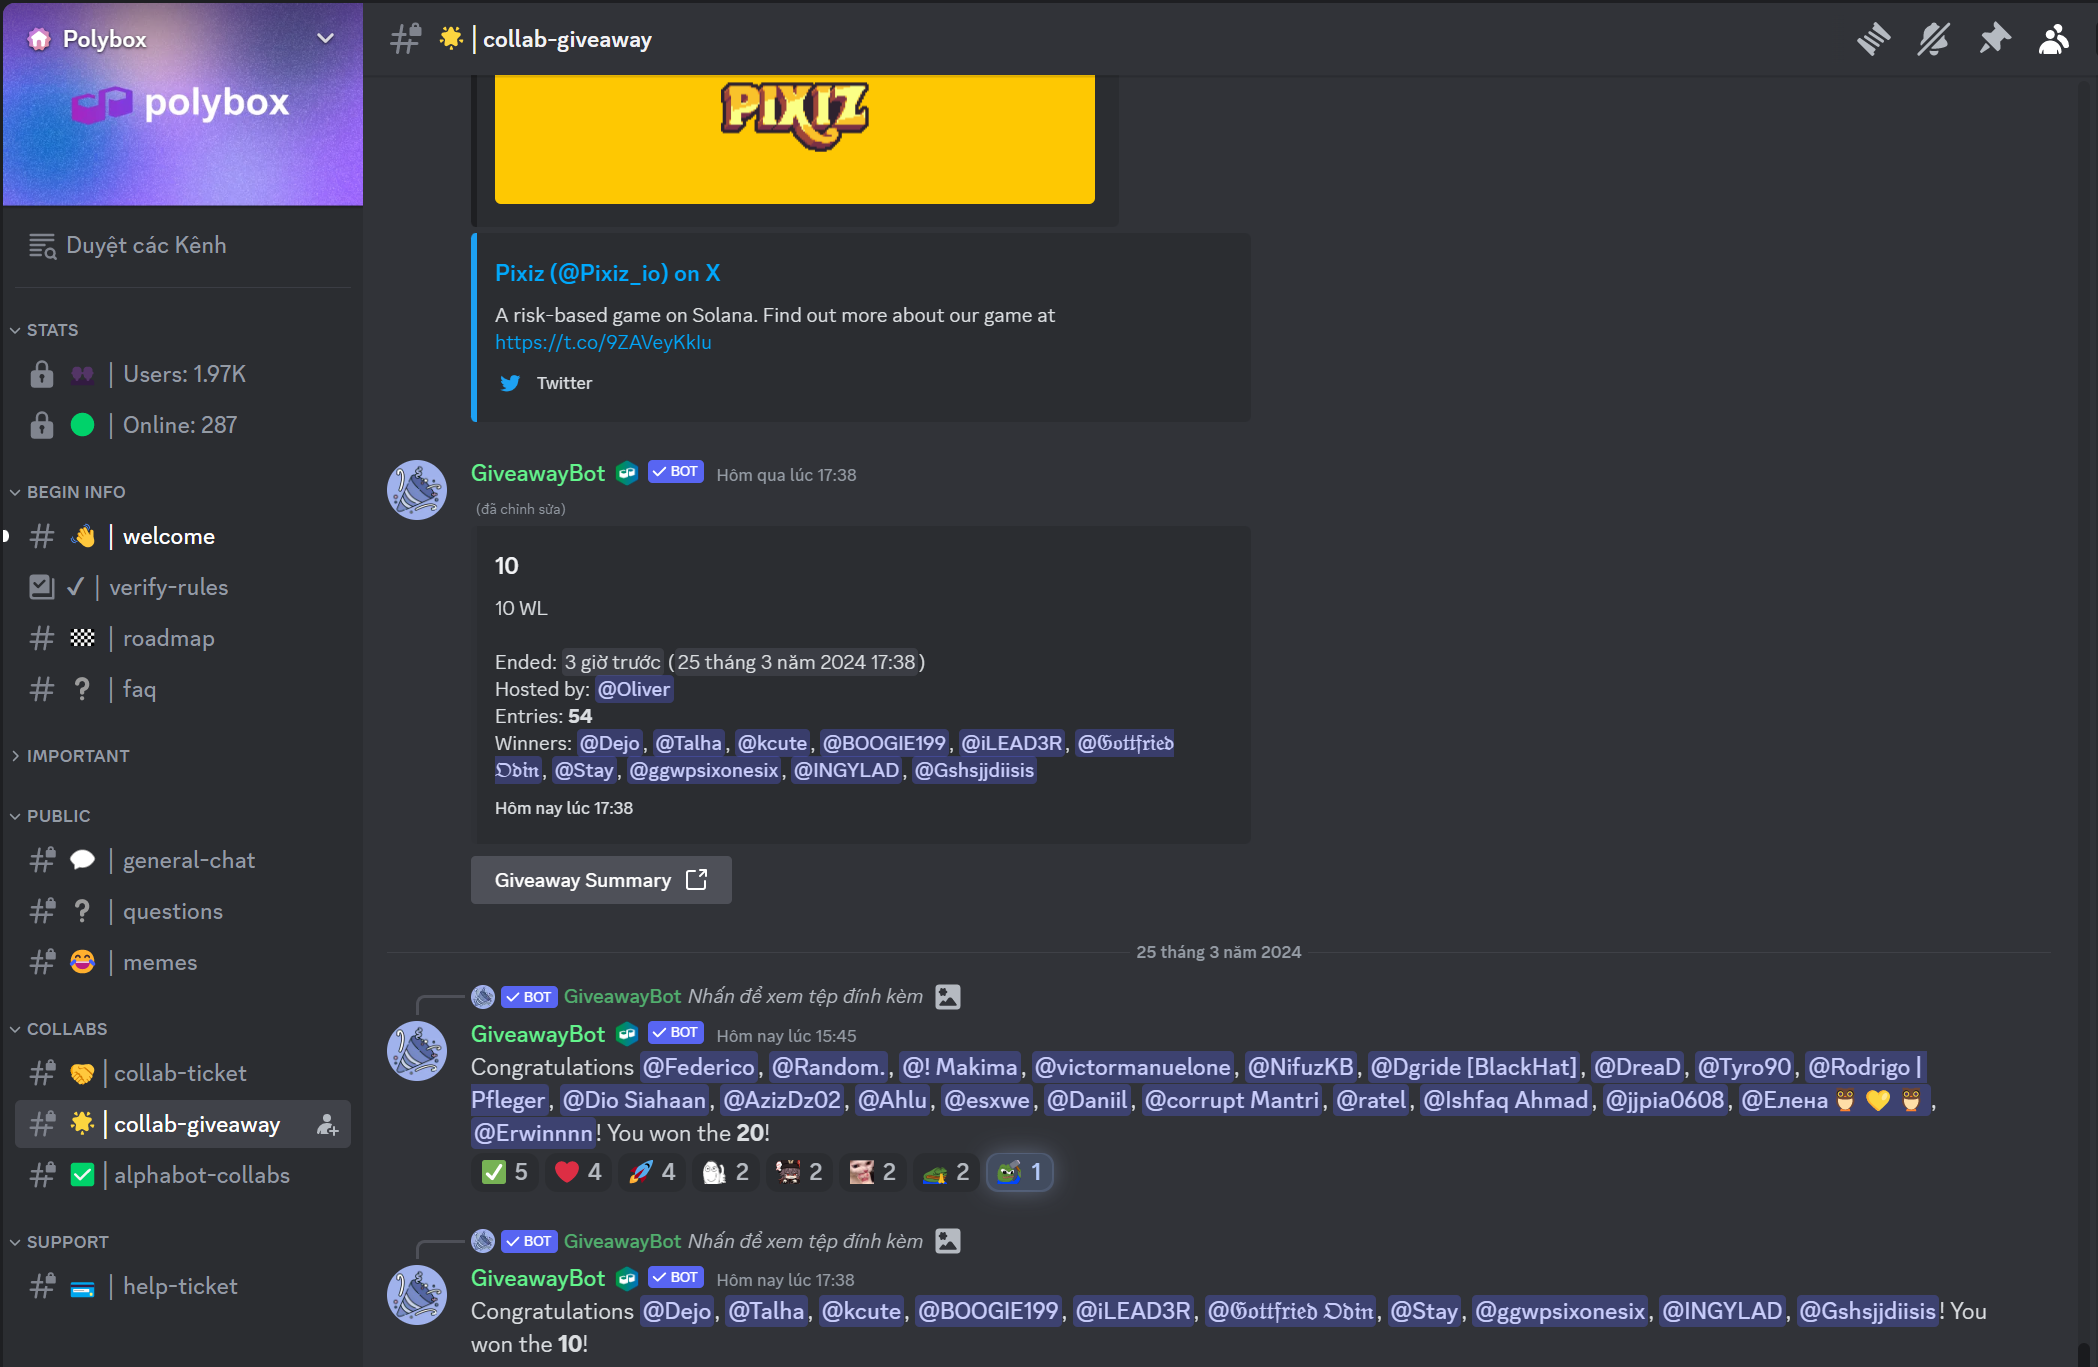The width and height of the screenshot is (2098, 1367).
Task: Toggle the rocket reaction with 4
Action: coord(652,1172)
